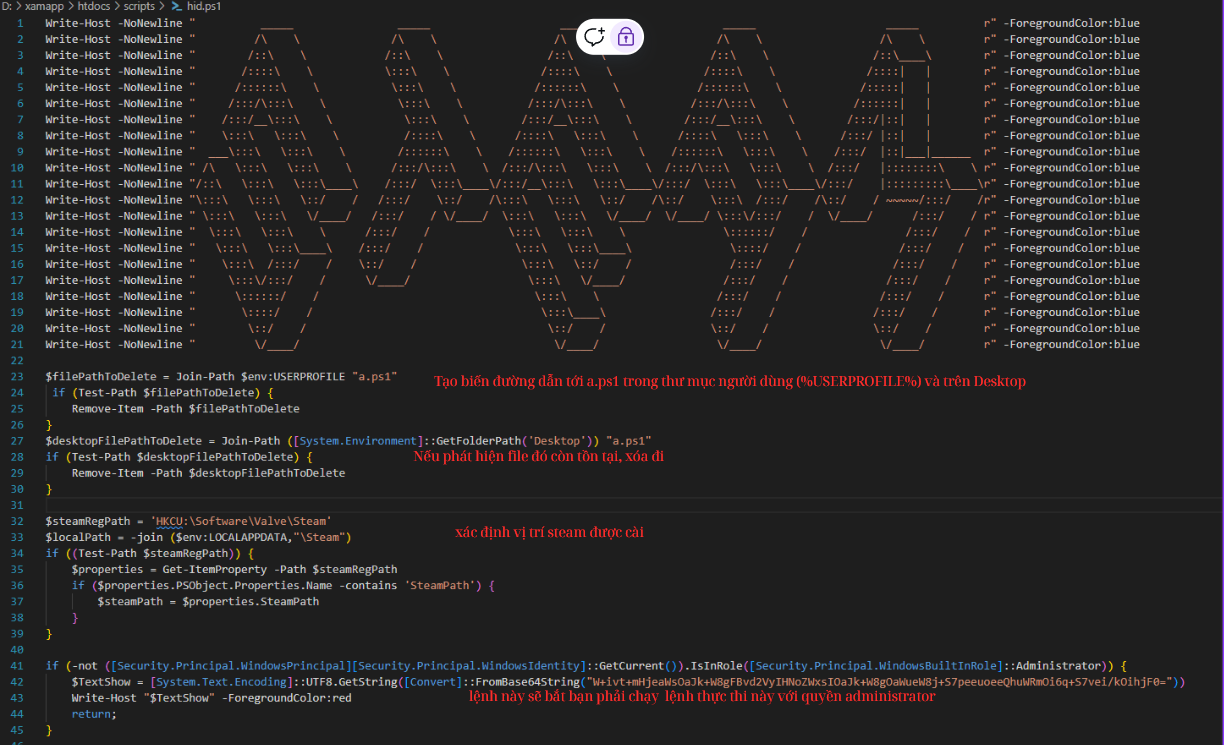
Task: Open the scripts breadcrumb segment
Action: click(139, 6)
